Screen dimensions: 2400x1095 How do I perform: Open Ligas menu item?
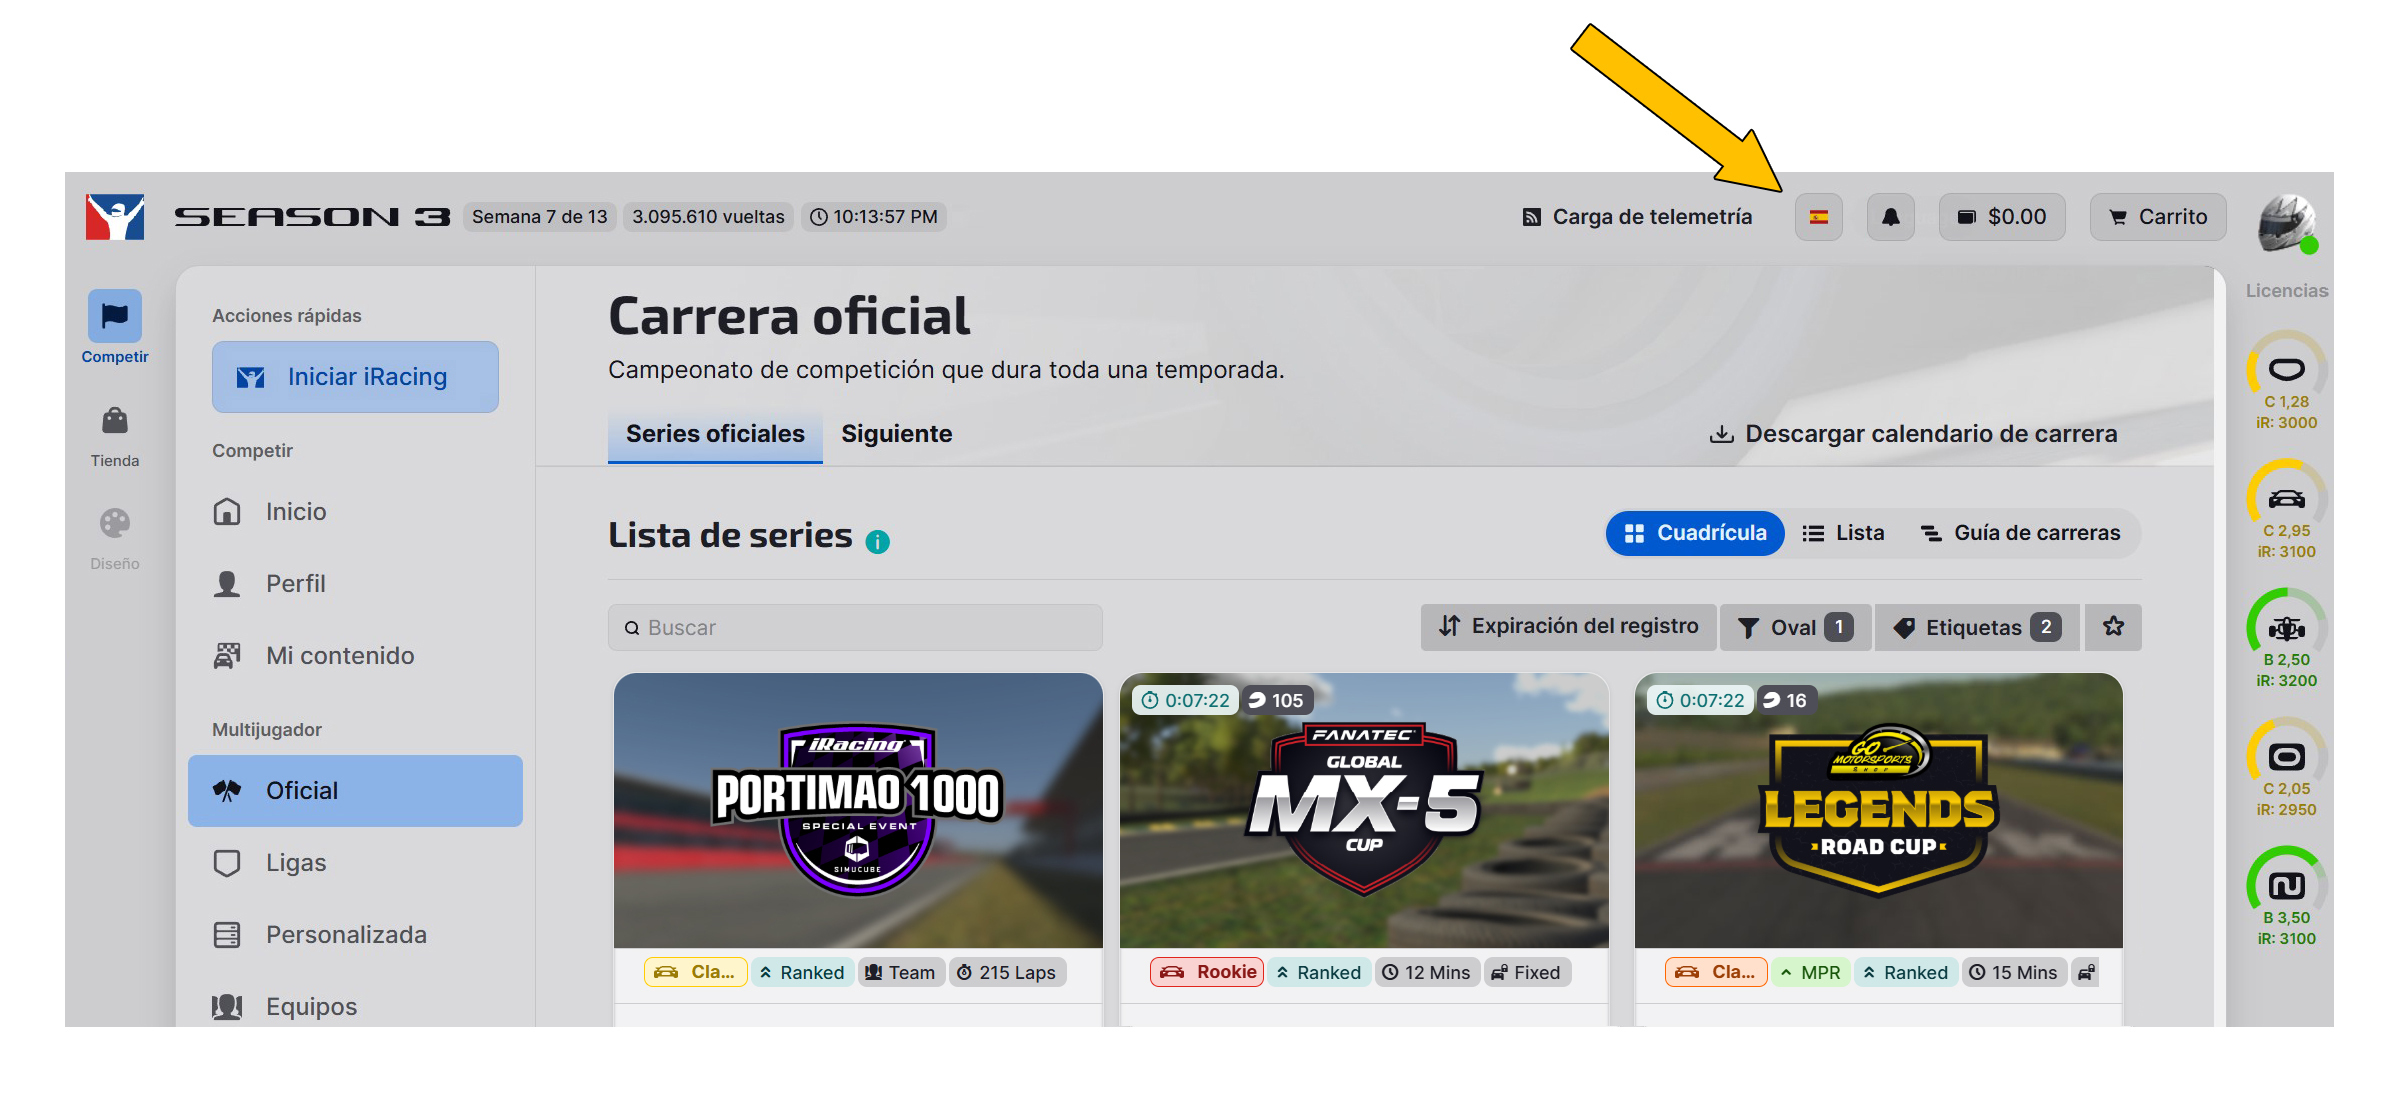coord(355,863)
